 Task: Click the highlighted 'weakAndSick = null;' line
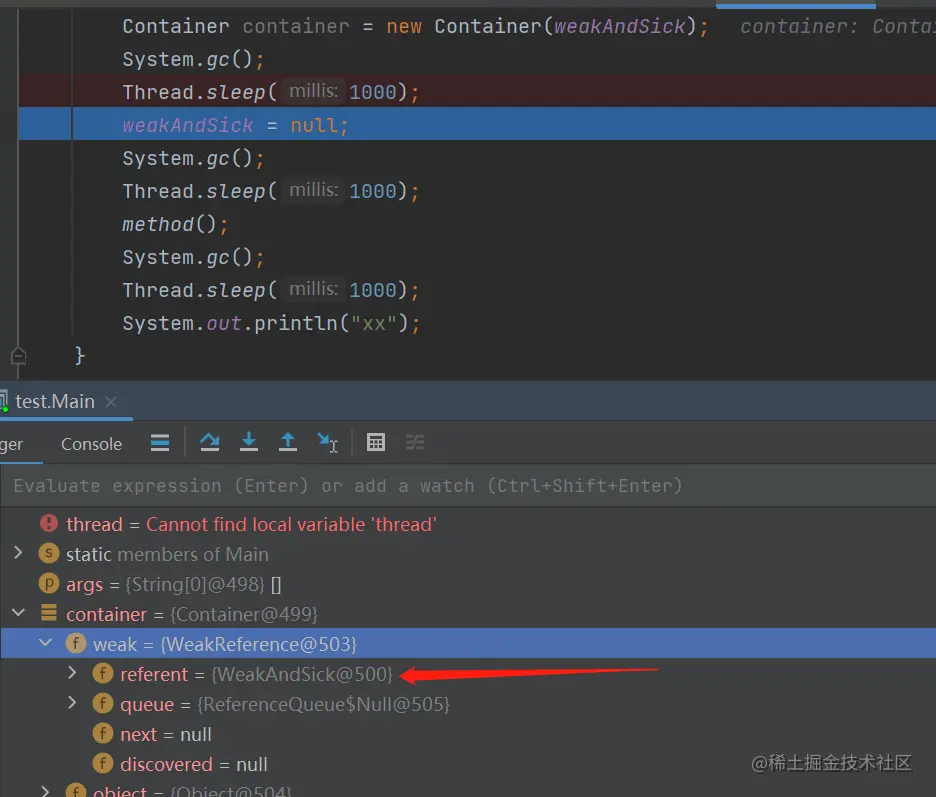(477, 124)
